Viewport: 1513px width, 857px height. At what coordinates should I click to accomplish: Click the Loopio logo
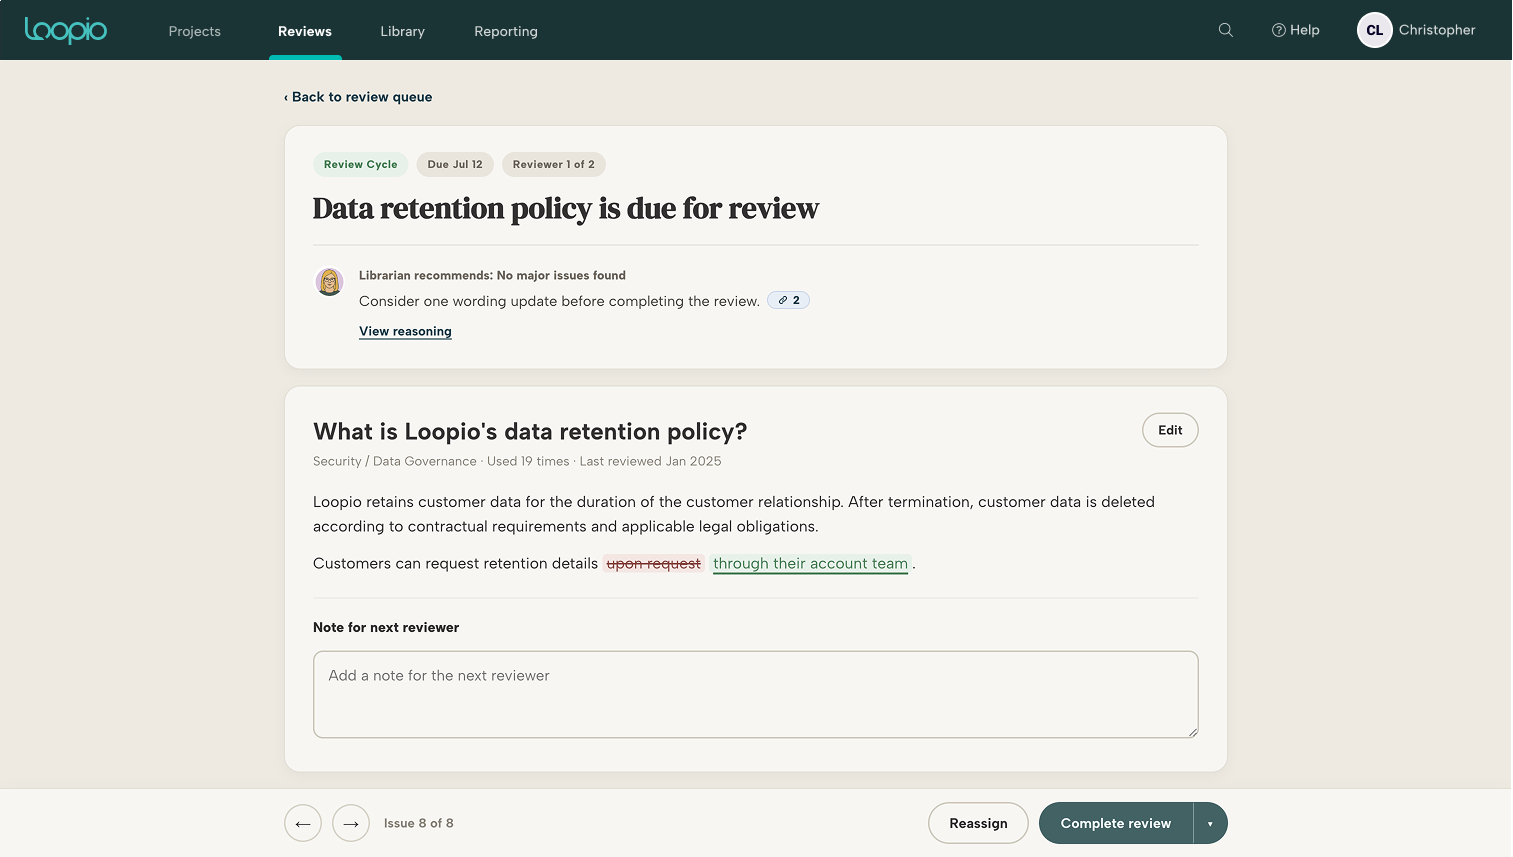(66, 30)
